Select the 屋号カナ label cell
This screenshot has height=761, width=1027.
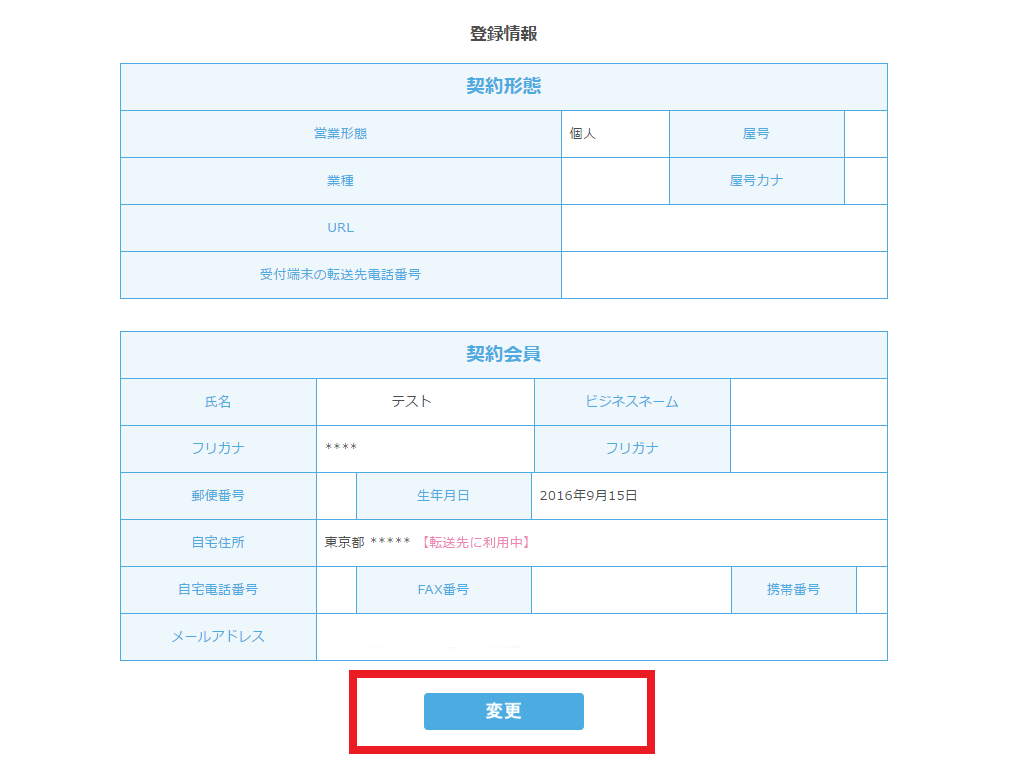pyautogui.click(x=756, y=181)
